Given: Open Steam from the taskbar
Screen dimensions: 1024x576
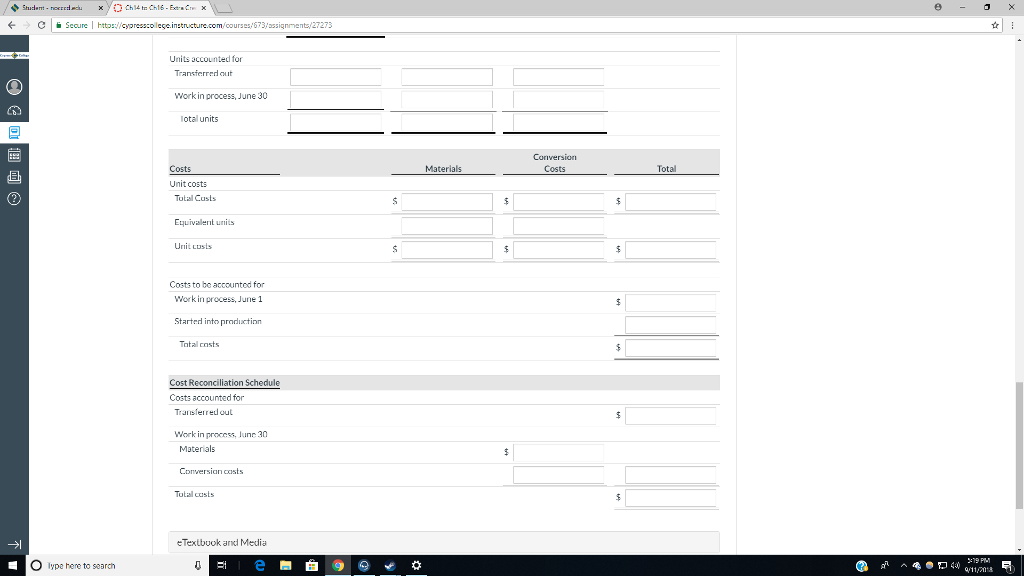Looking at the screenshot, I should 390,566.
